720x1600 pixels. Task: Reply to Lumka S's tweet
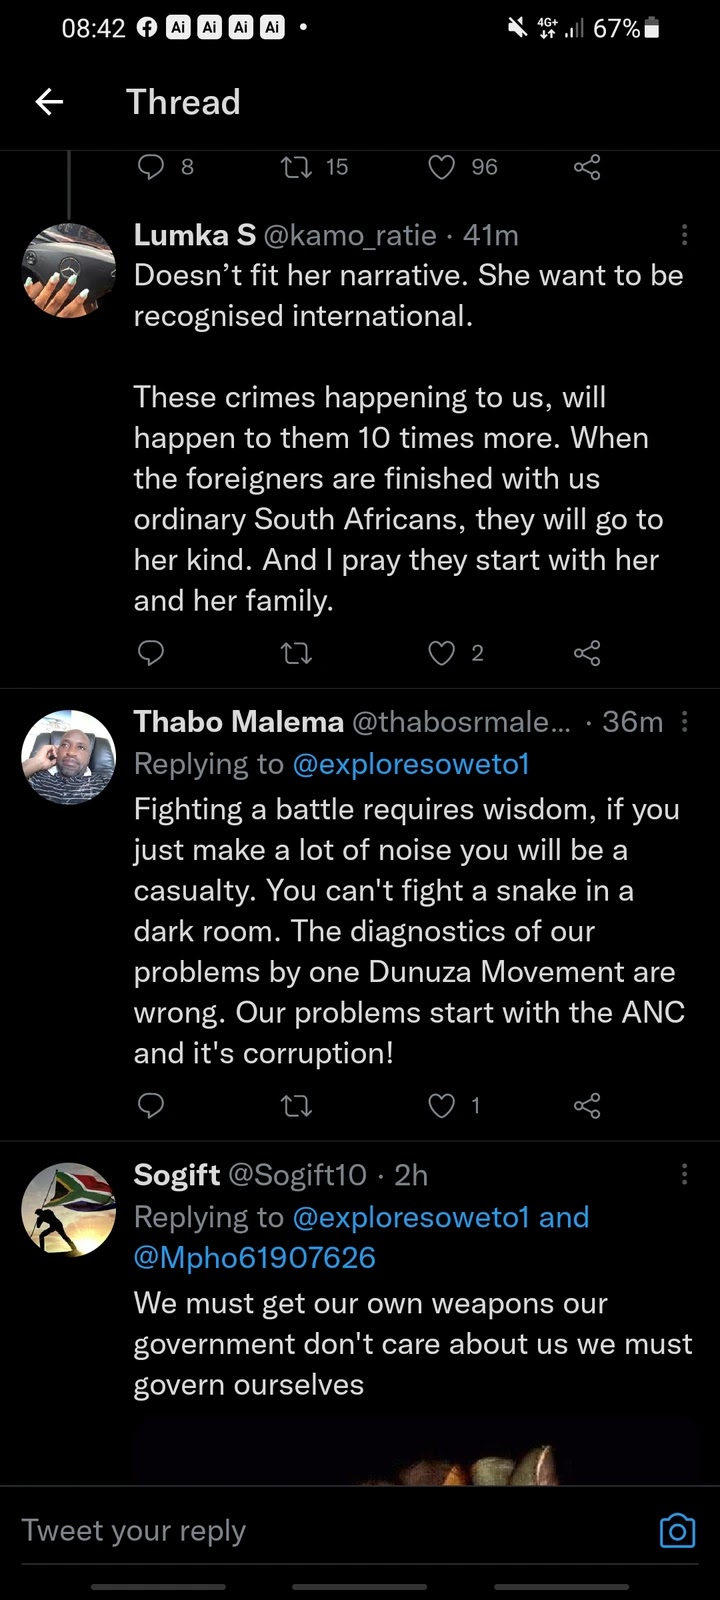[150, 653]
